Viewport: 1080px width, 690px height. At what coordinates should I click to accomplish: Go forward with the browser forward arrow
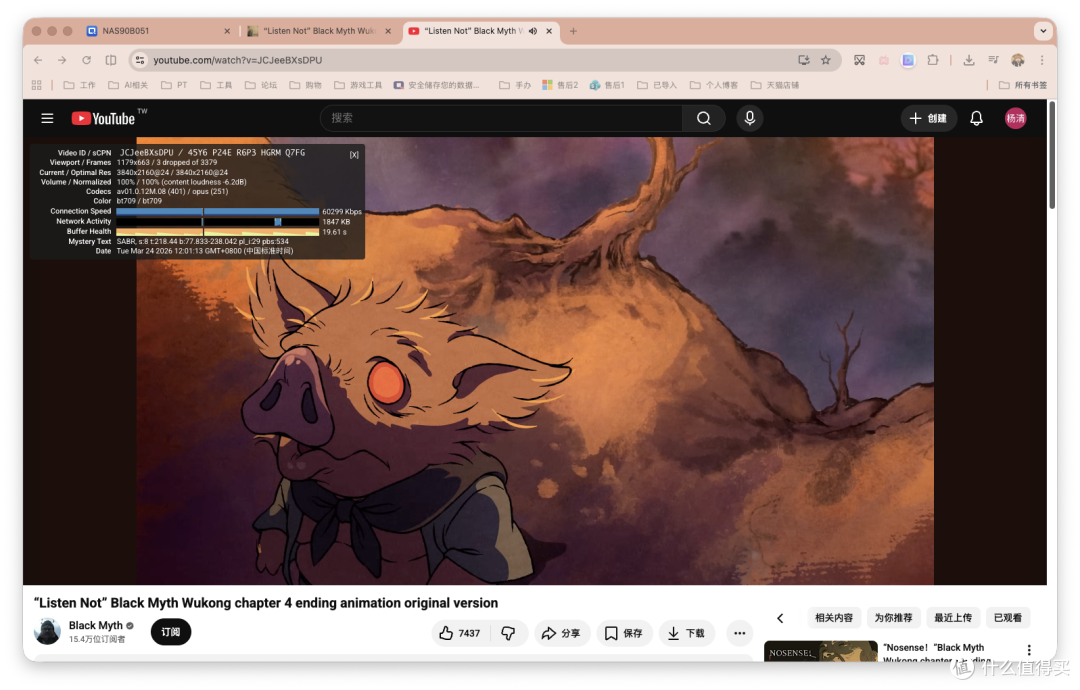pyautogui.click(x=62, y=61)
